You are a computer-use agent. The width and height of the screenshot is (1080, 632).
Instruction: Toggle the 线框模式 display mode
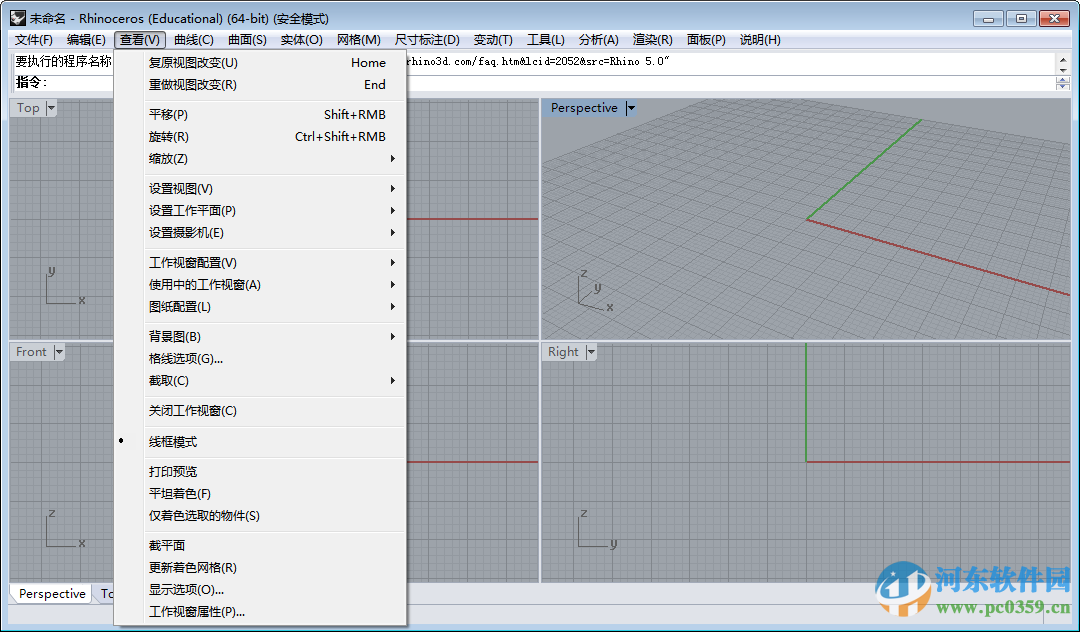click(260, 441)
